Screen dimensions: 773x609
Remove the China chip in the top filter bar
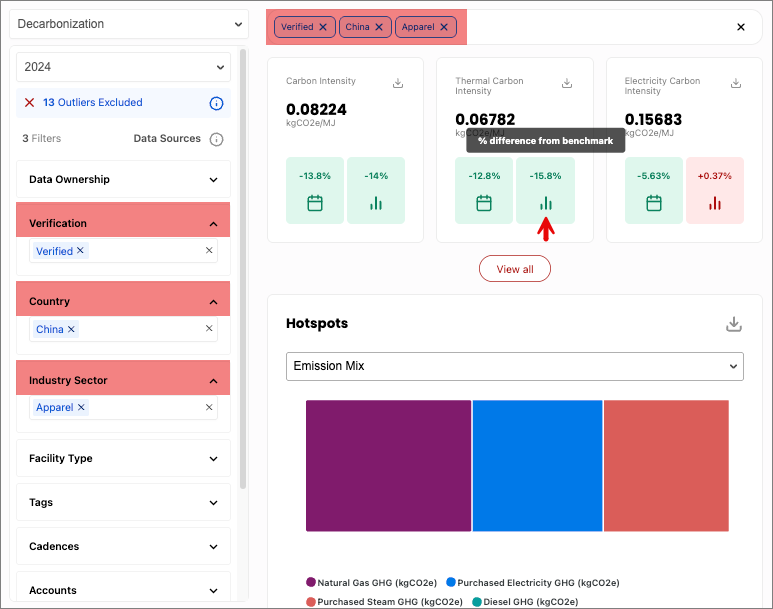pyautogui.click(x=379, y=27)
